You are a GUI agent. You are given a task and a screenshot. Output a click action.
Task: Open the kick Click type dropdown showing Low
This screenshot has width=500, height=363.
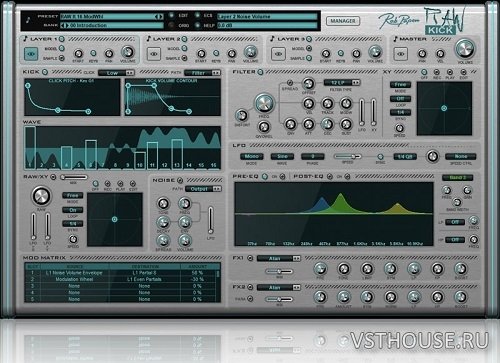coord(116,73)
